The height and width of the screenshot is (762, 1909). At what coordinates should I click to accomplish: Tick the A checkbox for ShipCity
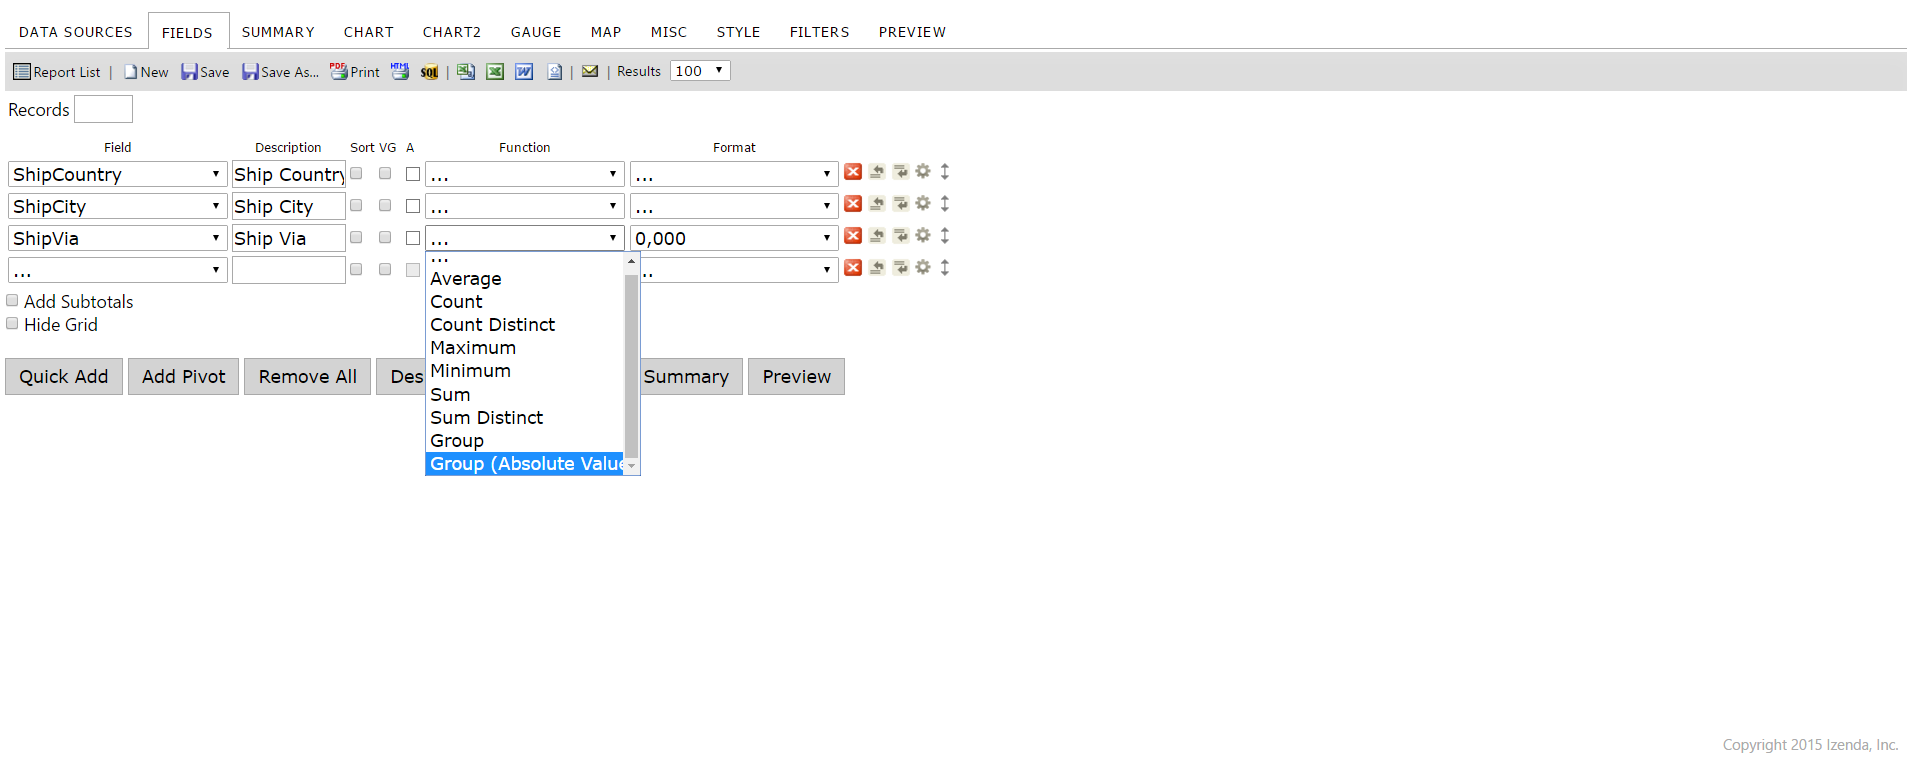[413, 206]
